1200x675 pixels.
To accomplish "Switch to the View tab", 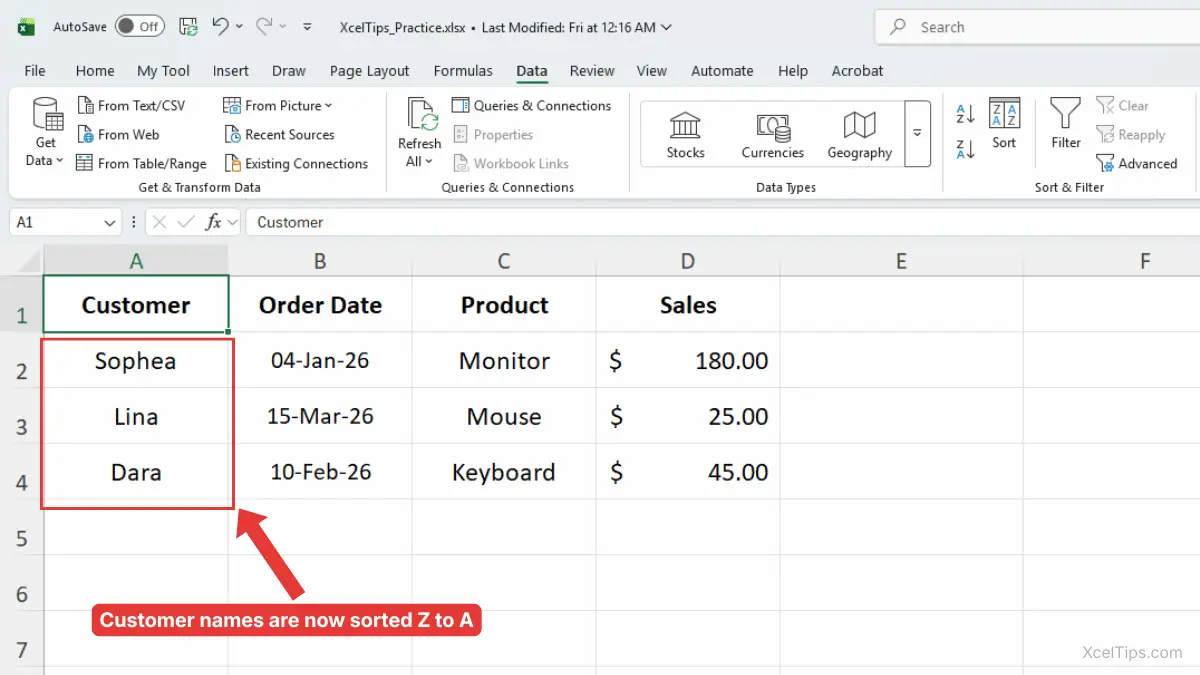I will 651,71.
